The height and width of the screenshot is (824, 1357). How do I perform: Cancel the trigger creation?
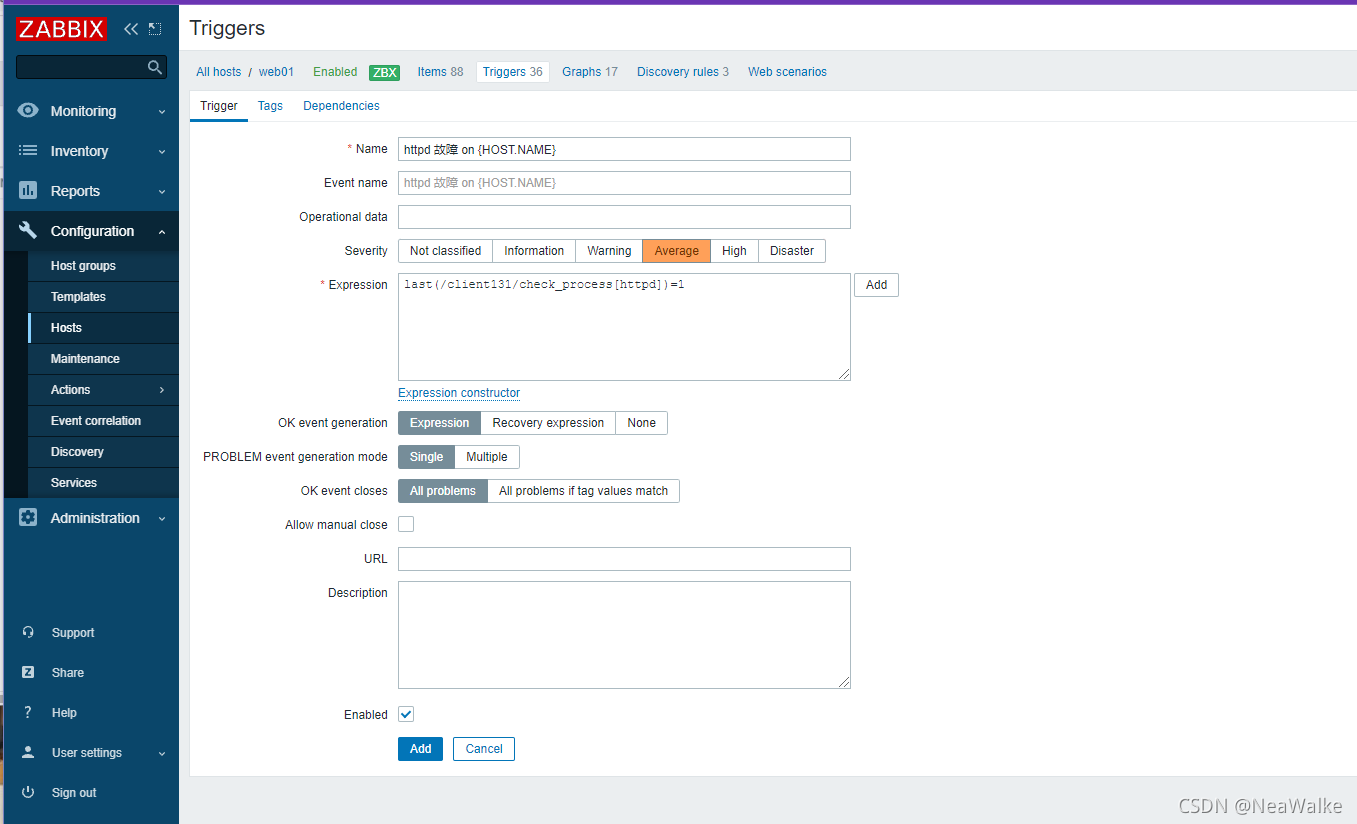tap(484, 749)
